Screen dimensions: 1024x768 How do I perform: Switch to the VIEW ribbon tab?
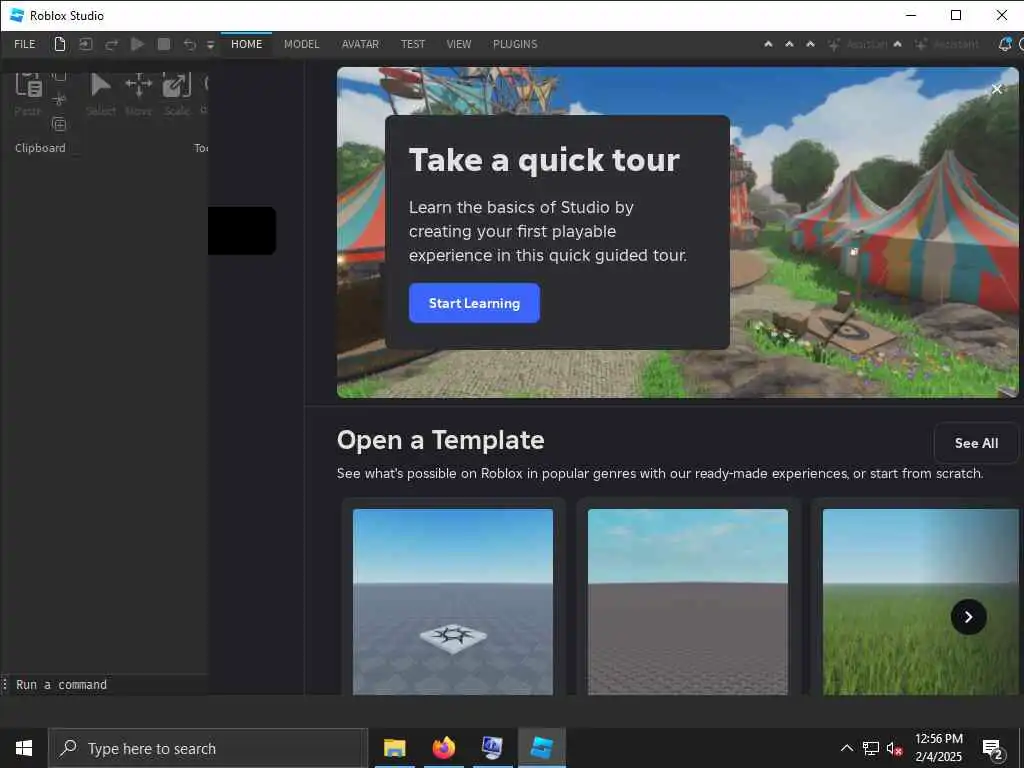point(459,44)
